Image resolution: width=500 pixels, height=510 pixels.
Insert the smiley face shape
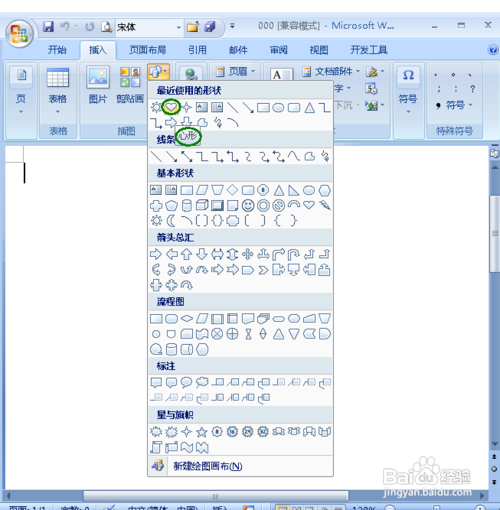tap(248, 206)
